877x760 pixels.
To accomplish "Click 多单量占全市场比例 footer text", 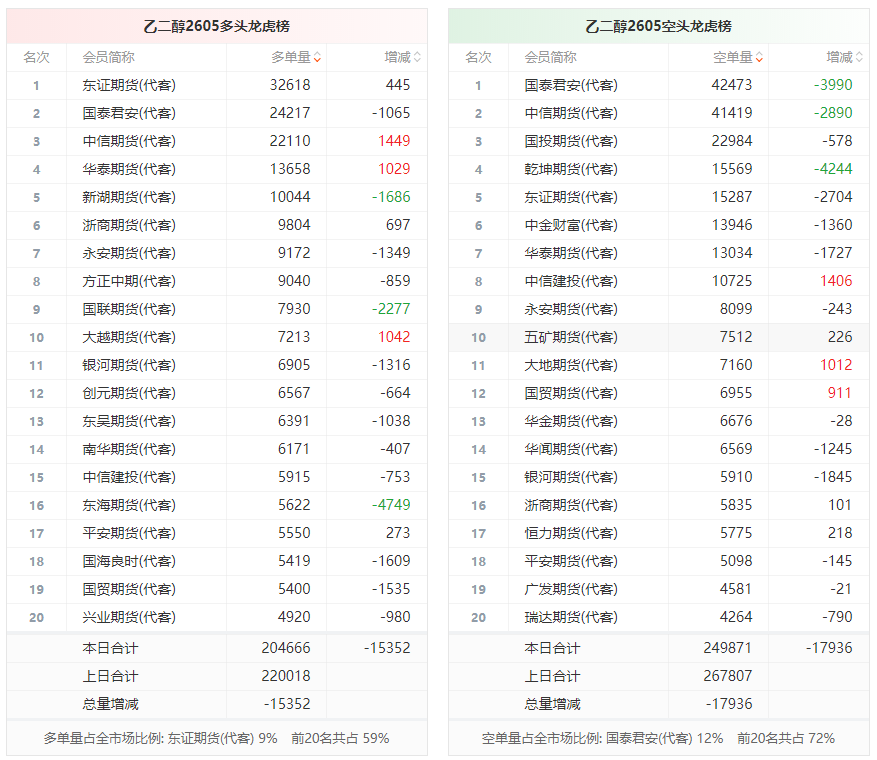I will coord(216,738).
